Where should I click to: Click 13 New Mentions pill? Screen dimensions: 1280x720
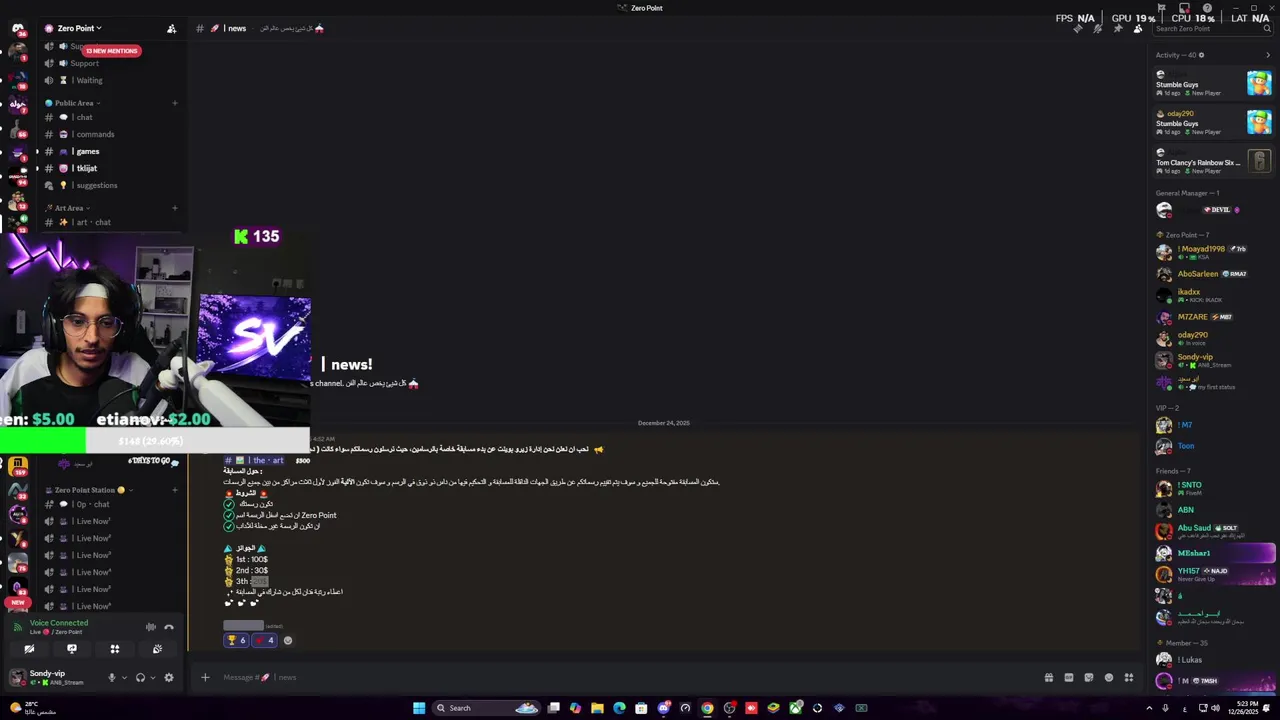click(x=111, y=51)
